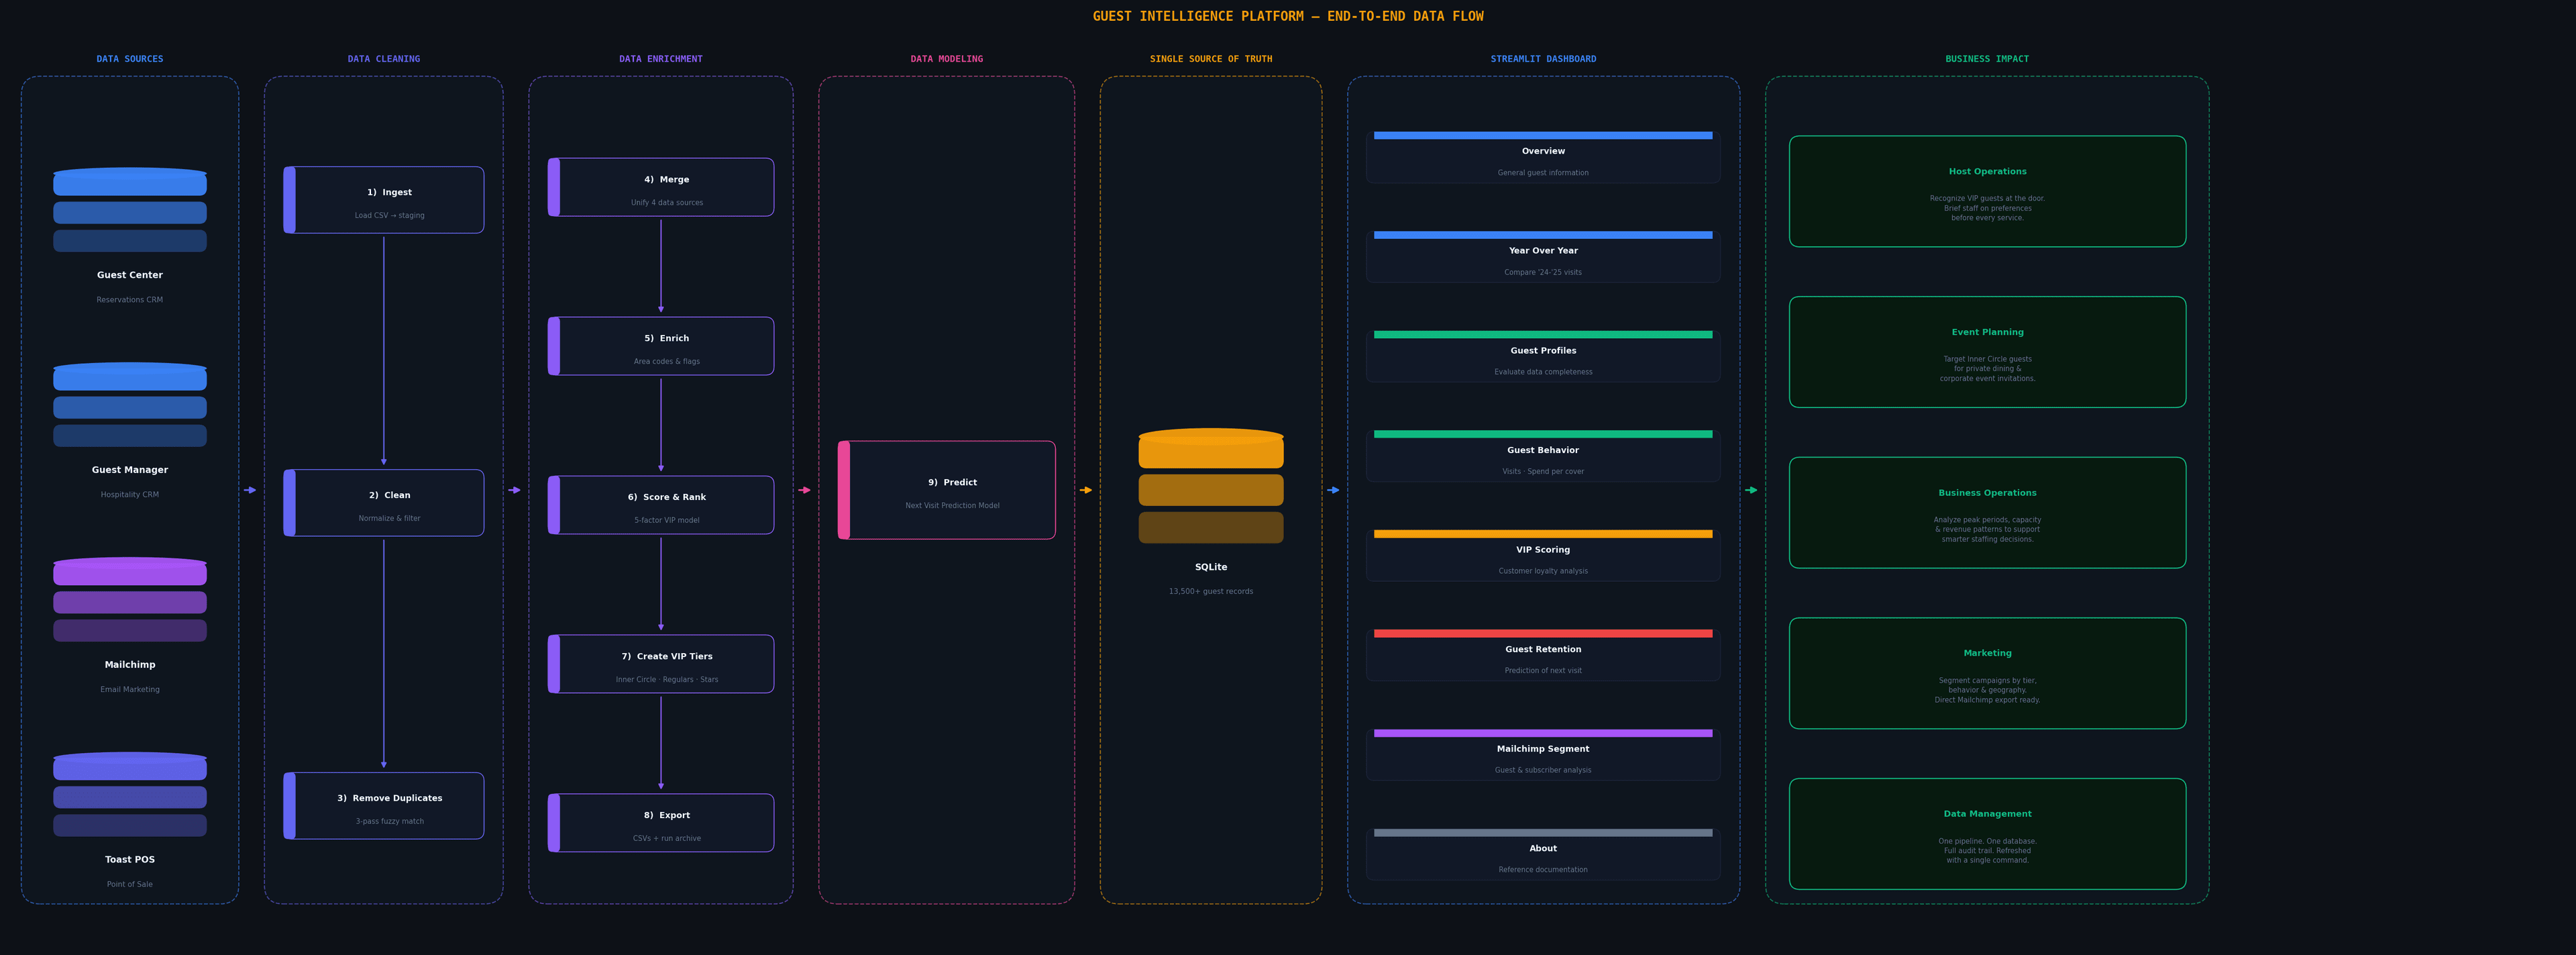Click the '13,500+ guest records' text
This screenshot has height=955, width=2576.
[x=1211, y=591]
